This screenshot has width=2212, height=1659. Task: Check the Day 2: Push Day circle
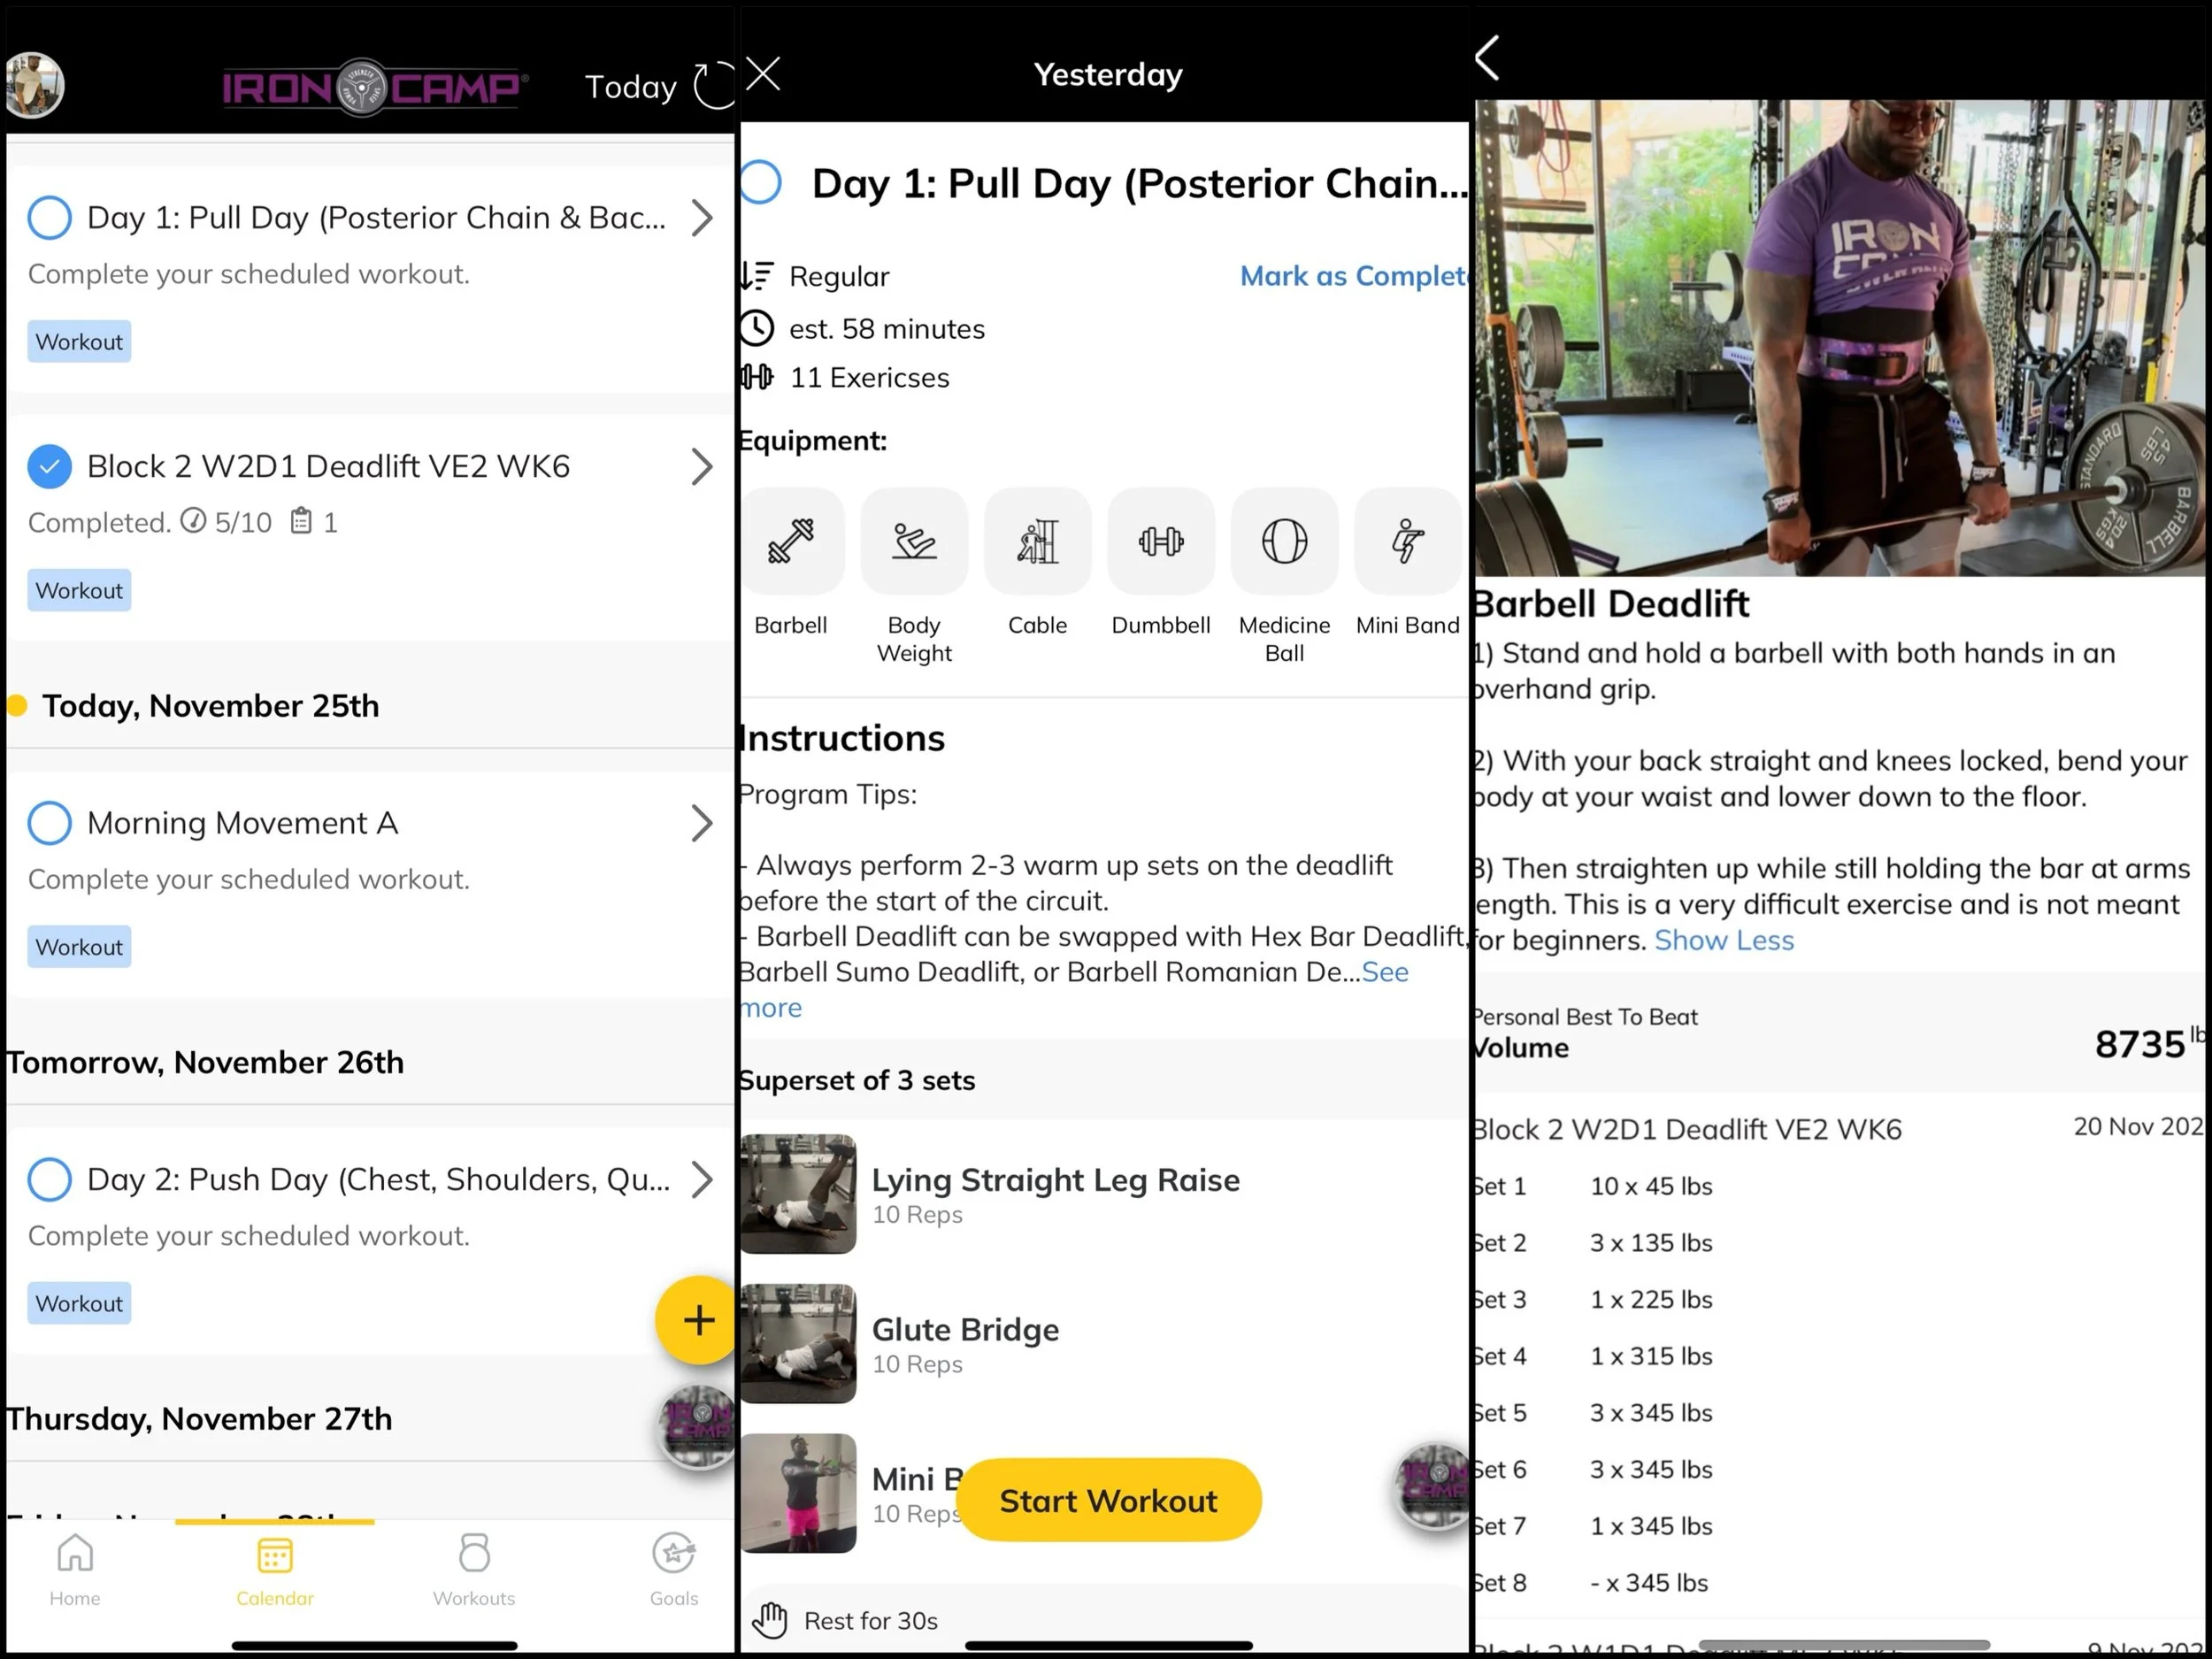point(49,1179)
